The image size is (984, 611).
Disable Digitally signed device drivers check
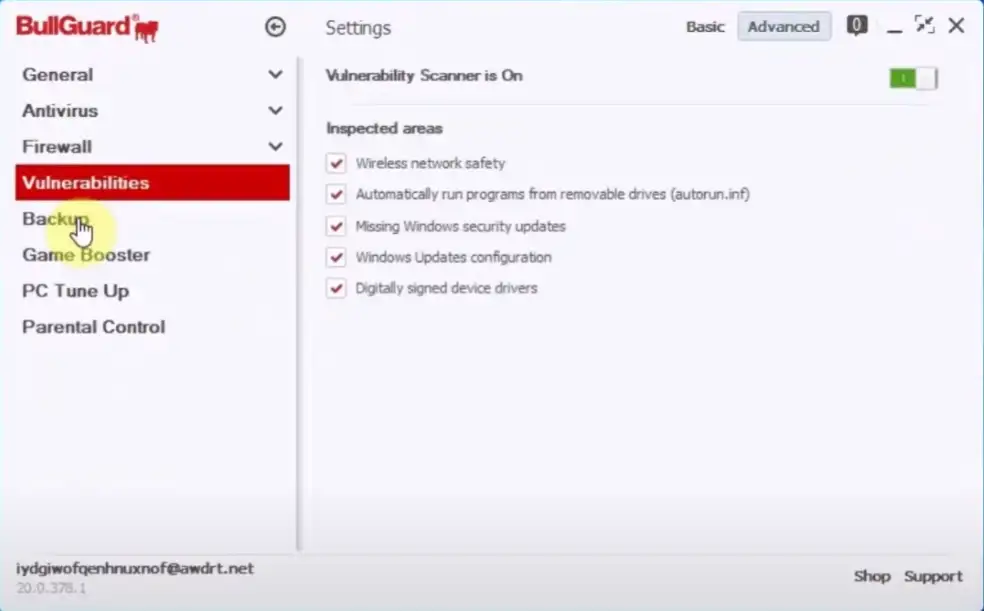(x=336, y=288)
